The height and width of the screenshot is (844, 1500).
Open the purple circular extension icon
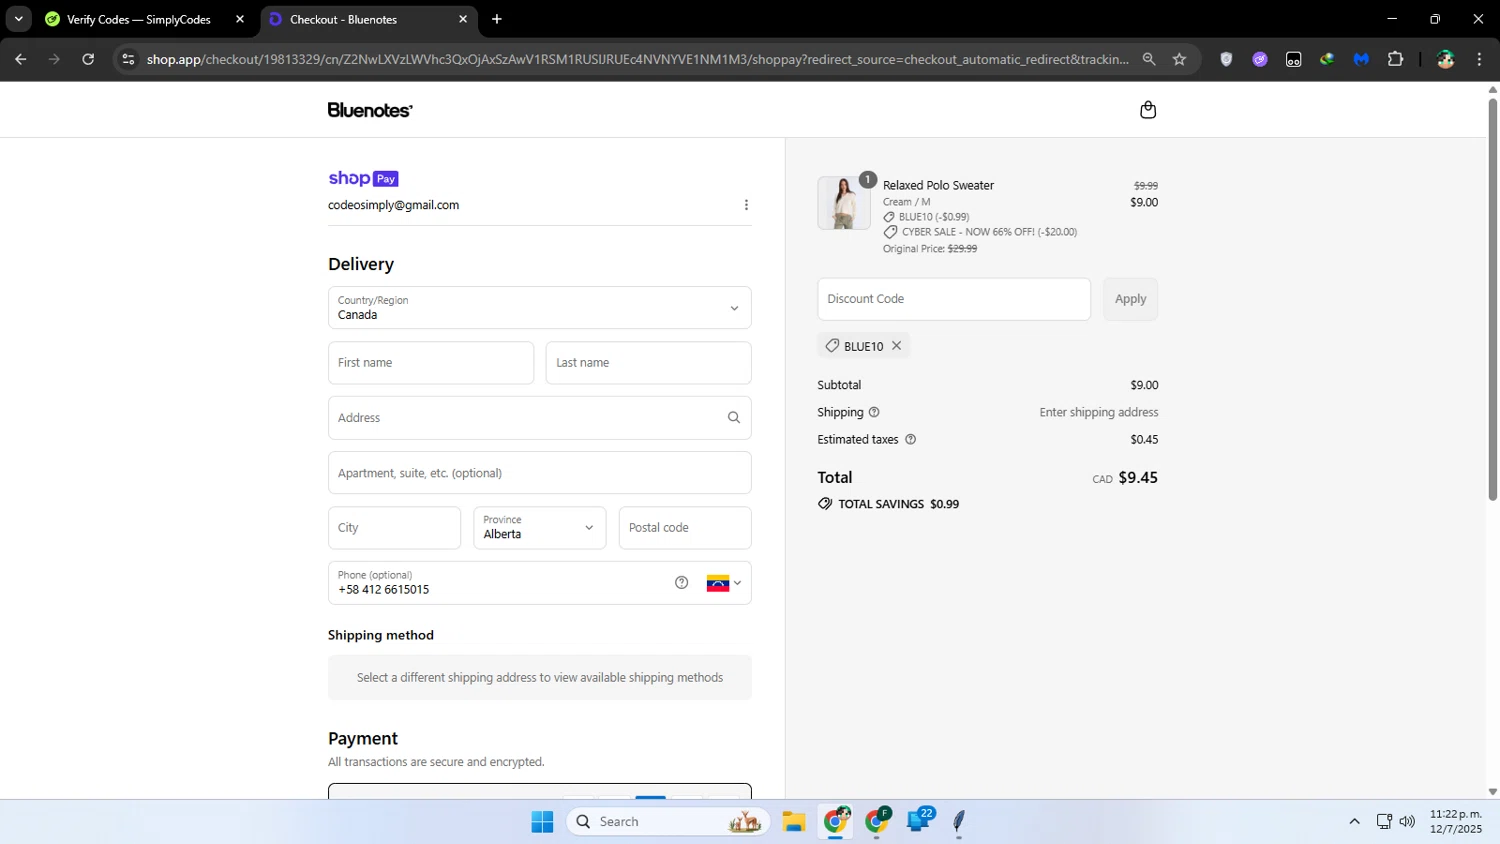pyautogui.click(x=1260, y=59)
